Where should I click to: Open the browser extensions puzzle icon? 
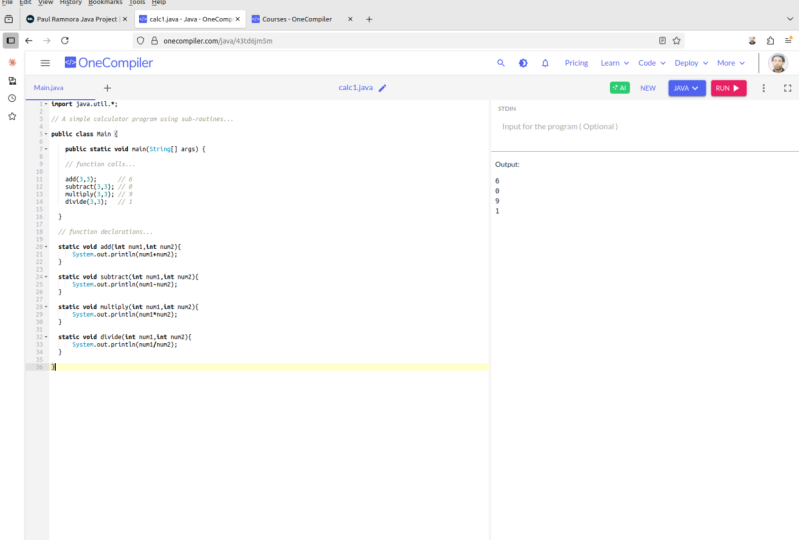click(x=770, y=41)
